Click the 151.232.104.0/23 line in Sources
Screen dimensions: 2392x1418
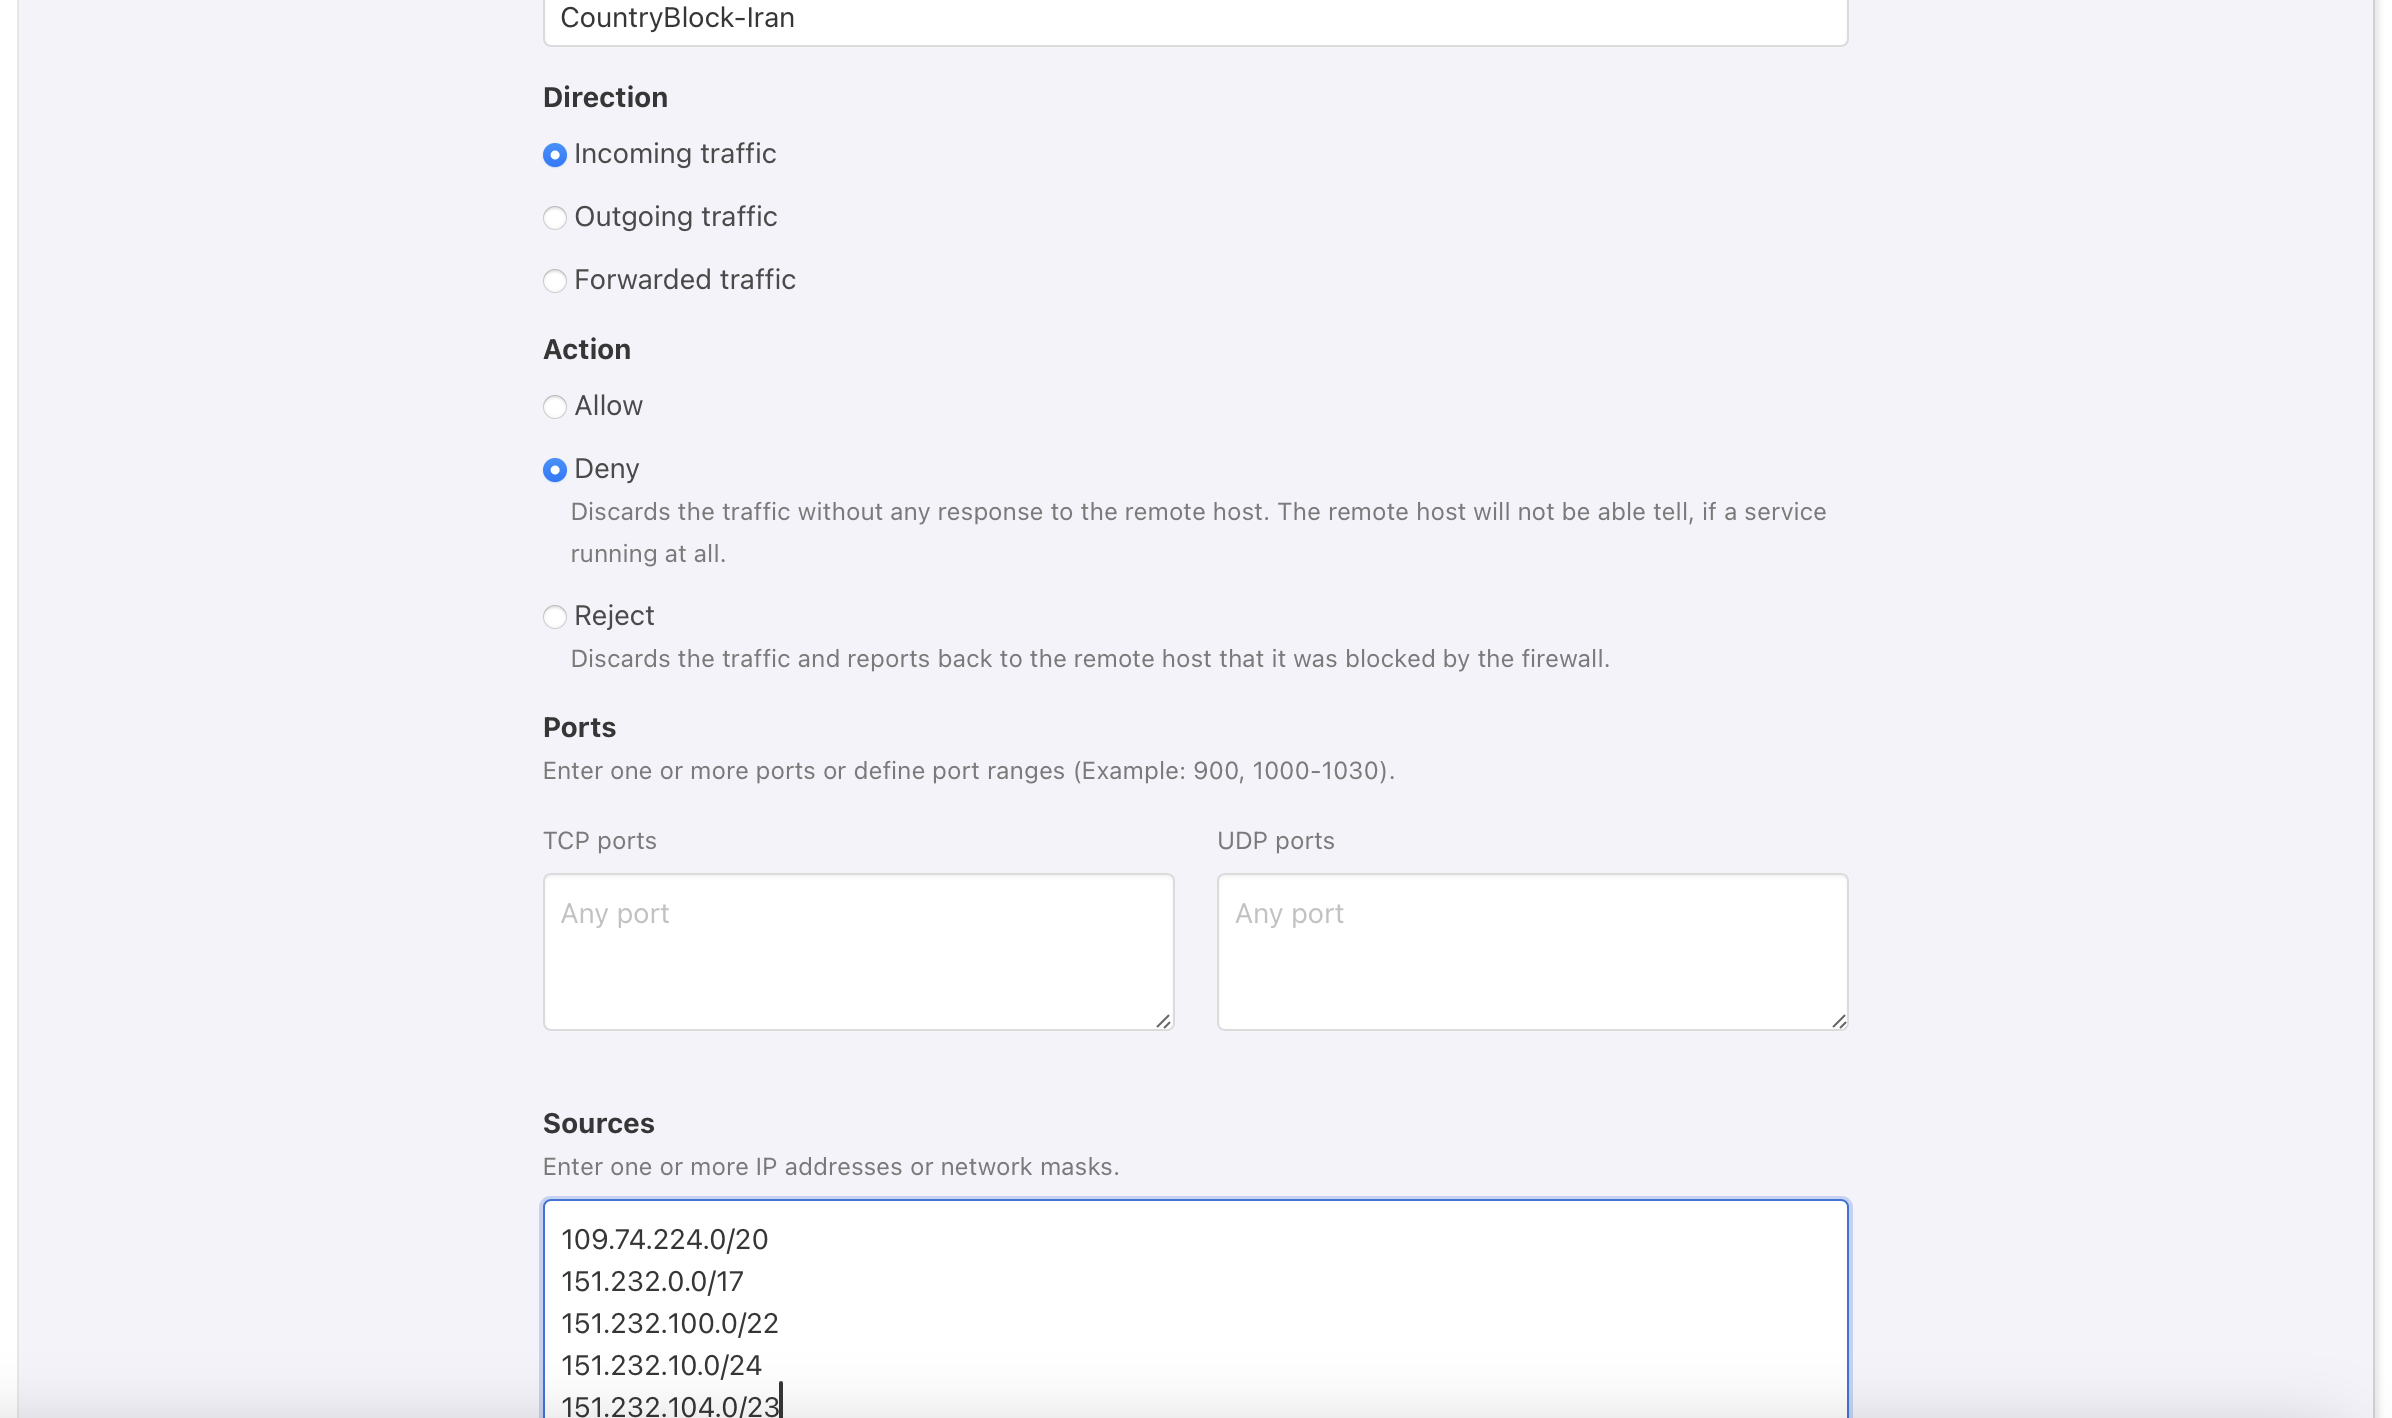[670, 1405]
